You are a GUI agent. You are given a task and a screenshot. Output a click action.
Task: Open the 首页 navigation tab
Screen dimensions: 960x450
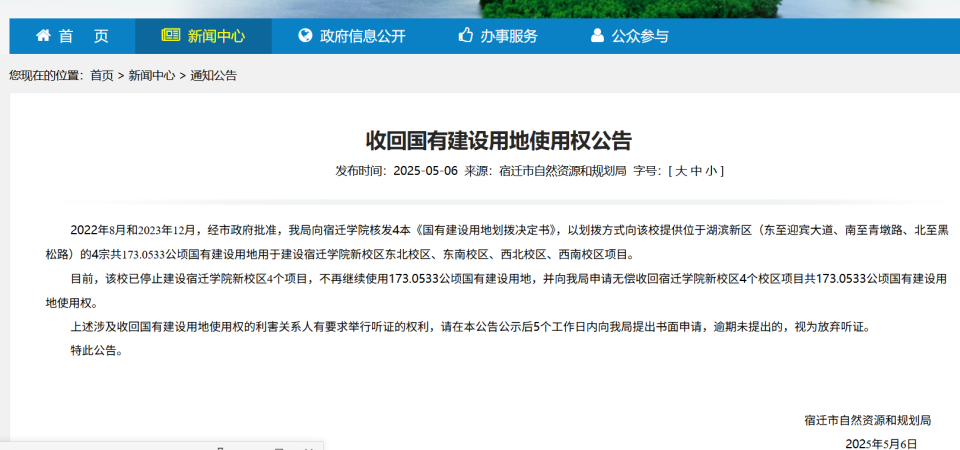pyautogui.click(x=72, y=36)
